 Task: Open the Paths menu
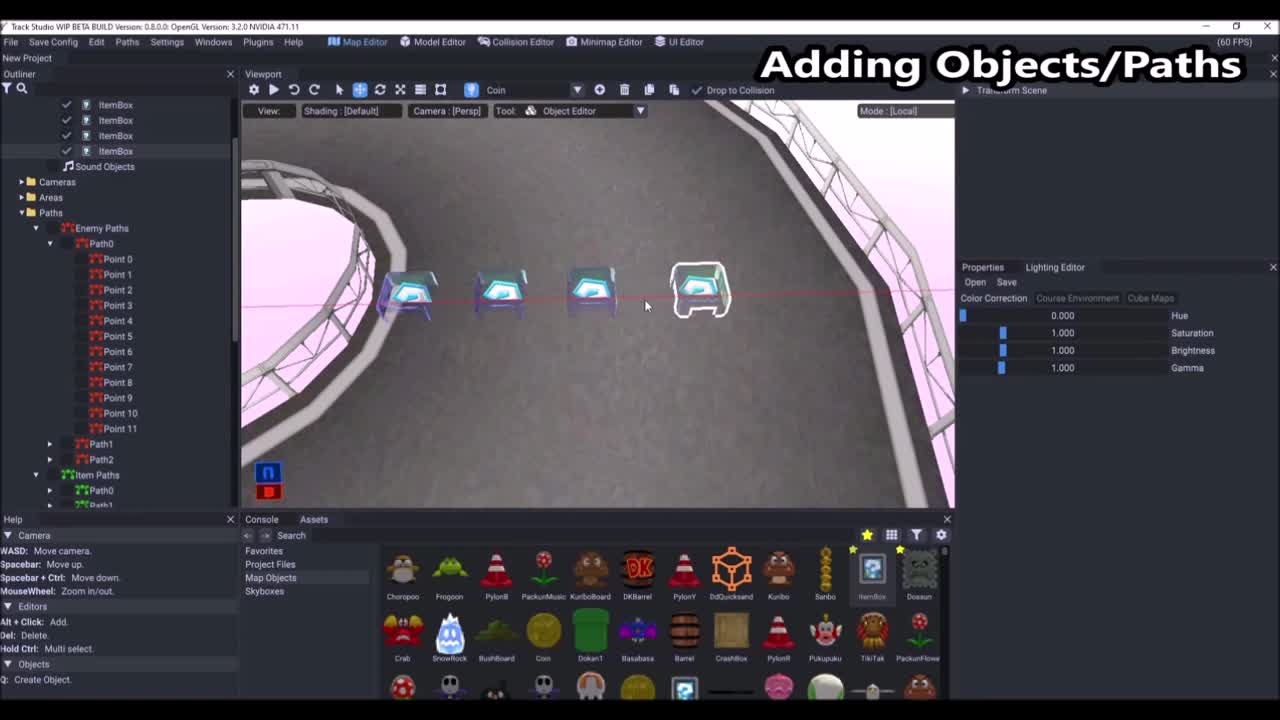tap(127, 42)
